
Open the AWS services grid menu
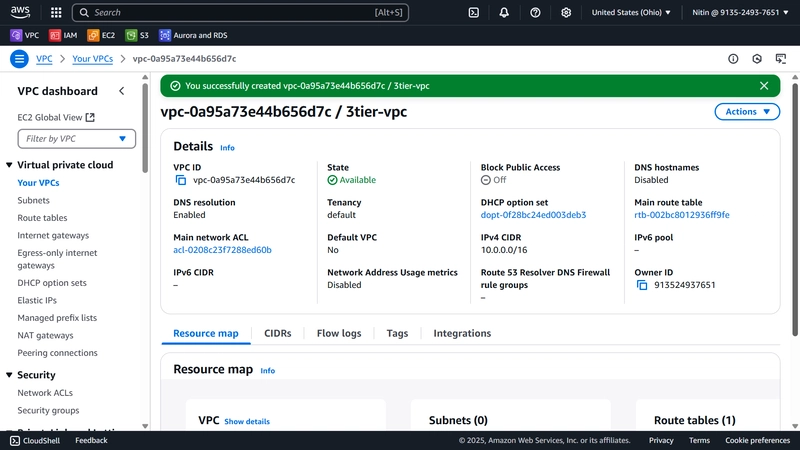pyautogui.click(x=56, y=13)
